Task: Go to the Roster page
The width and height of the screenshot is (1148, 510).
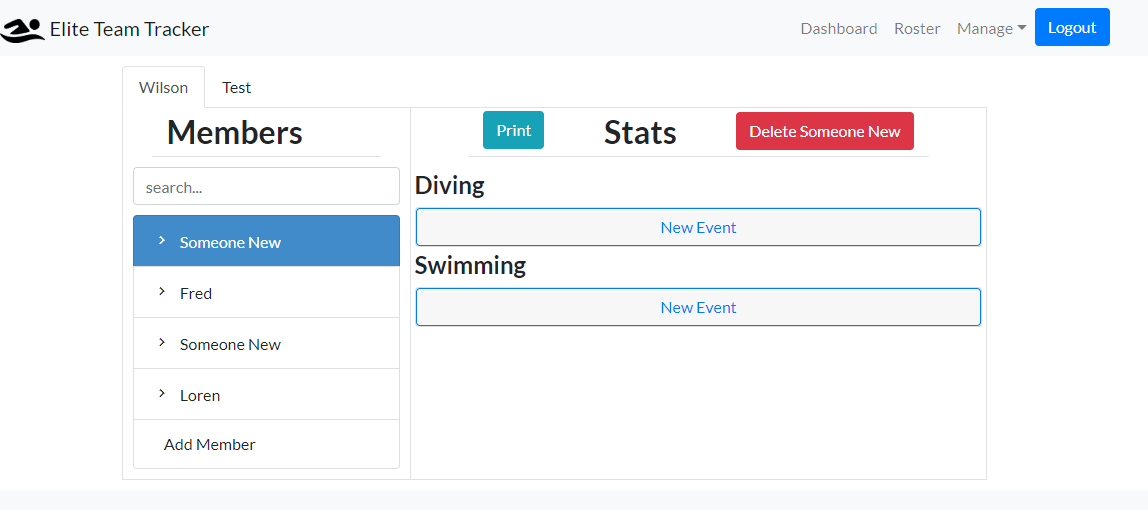Action: (x=917, y=28)
